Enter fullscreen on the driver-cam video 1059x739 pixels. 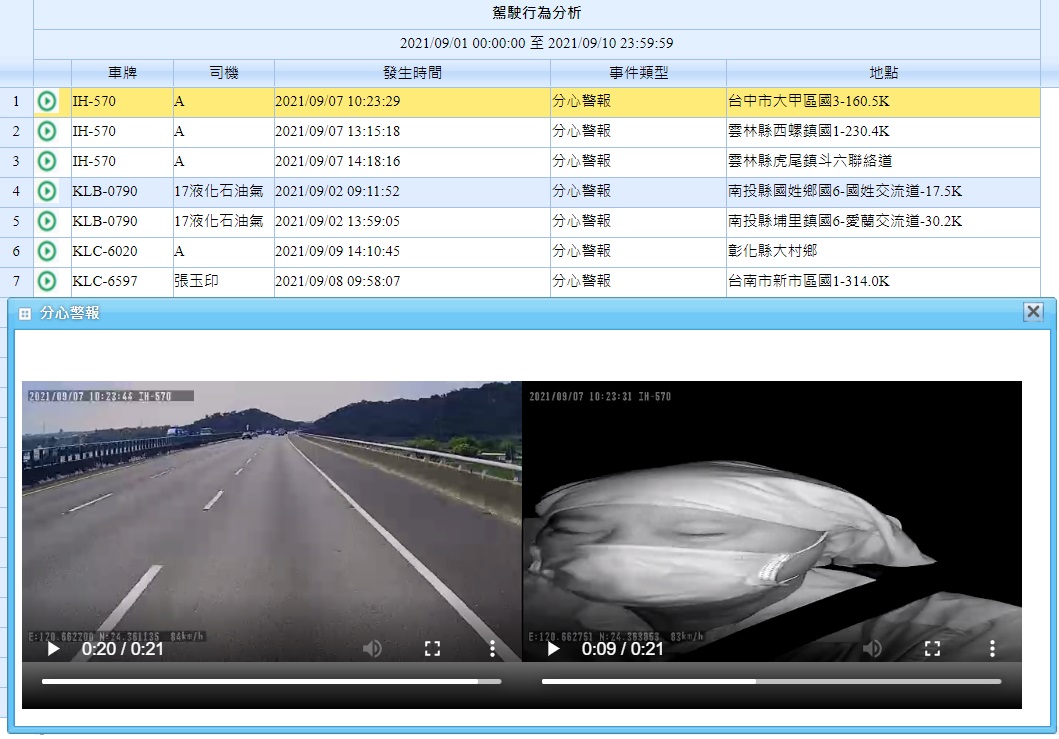click(x=932, y=649)
